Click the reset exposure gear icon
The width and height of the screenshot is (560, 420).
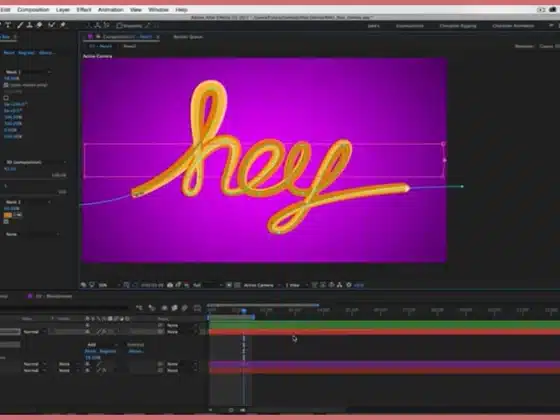[x=349, y=285]
